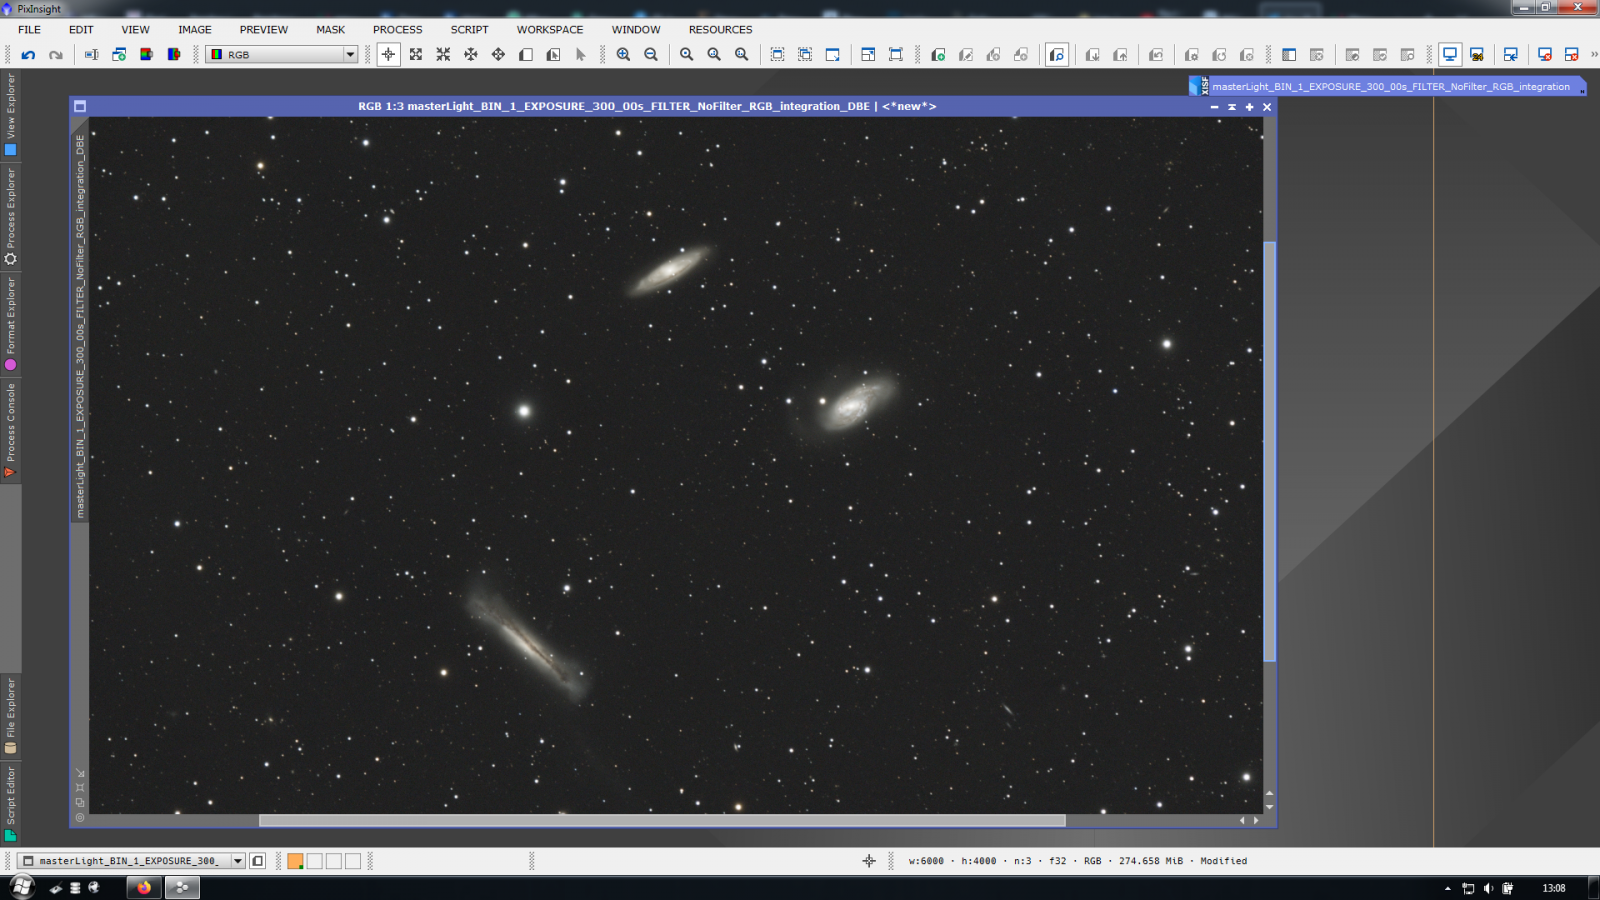The image size is (1600, 900).
Task: Open the Process Explorer side tab
Action: [x=11, y=216]
